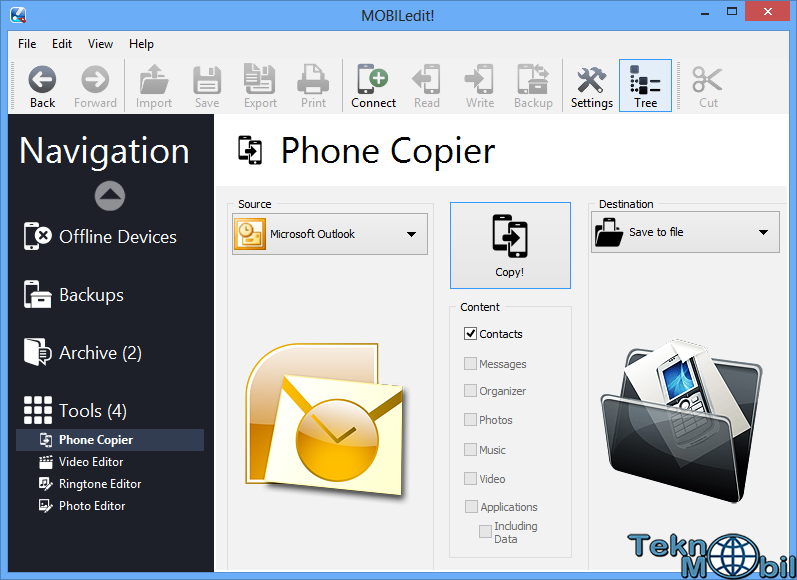Screen dimensions: 797x580
Task: Toggle the Music checkbox
Action: click(470, 449)
